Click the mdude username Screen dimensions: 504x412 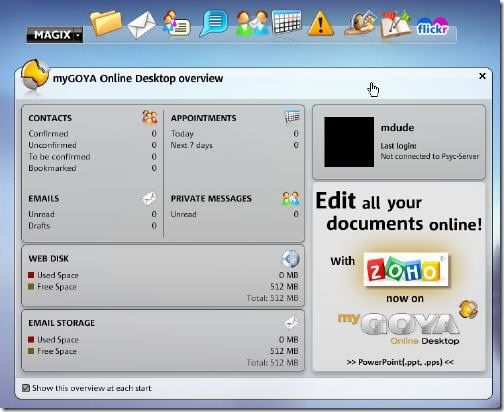(x=397, y=128)
